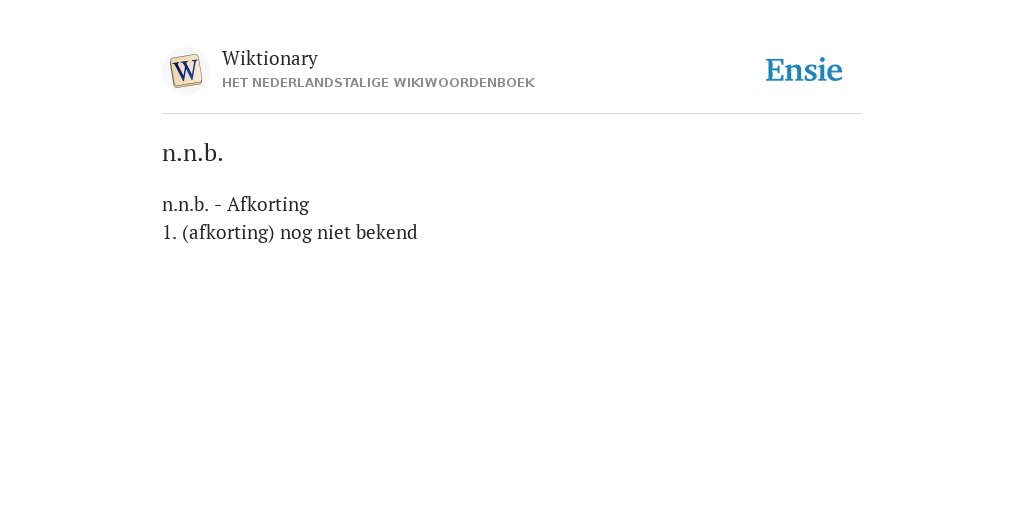The height and width of the screenshot is (512, 1024).
Task: Click the letter E of the Ensie logo
Action: pyautogui.click(x=775, y=70)
